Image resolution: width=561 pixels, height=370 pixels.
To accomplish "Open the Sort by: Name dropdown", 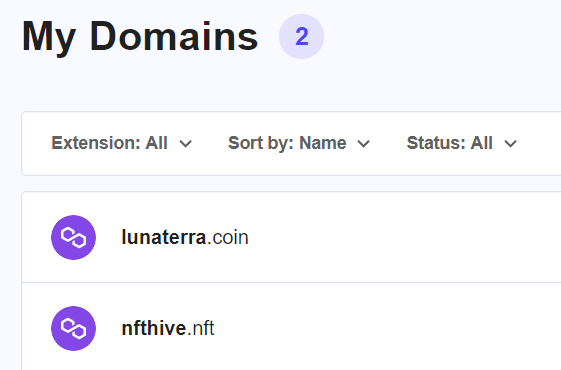I will coord(299,143).
